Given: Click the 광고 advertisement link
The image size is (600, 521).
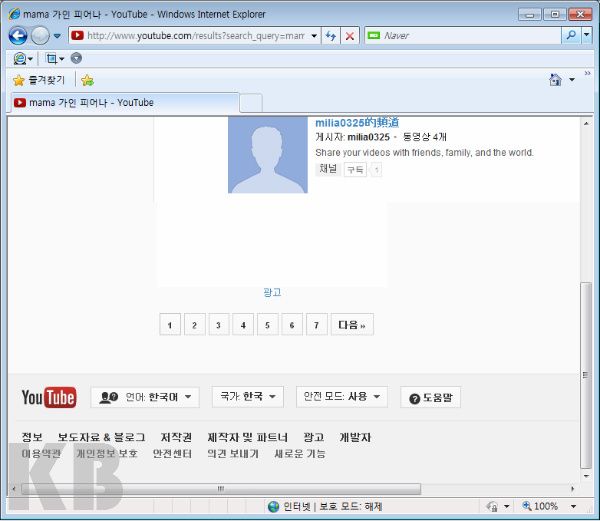Looking at the screenshot, I should click(272, 292).
